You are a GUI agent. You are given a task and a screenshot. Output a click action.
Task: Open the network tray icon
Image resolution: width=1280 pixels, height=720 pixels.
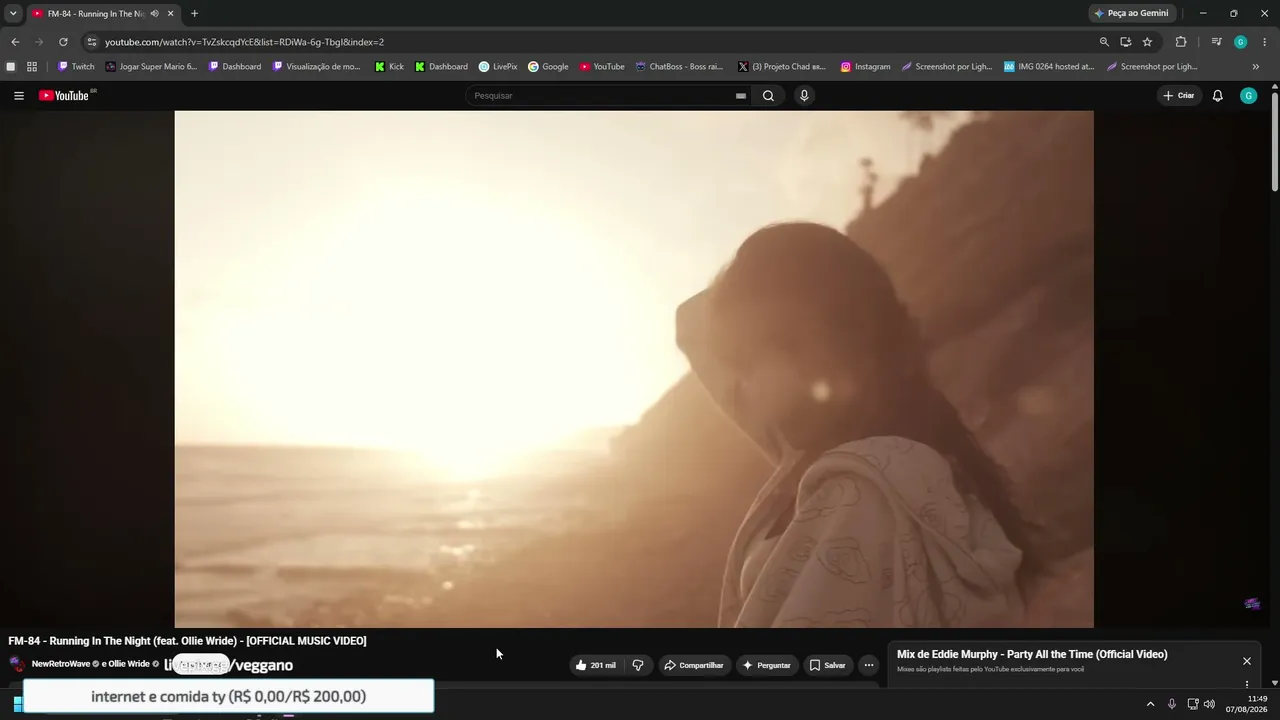1193,704
